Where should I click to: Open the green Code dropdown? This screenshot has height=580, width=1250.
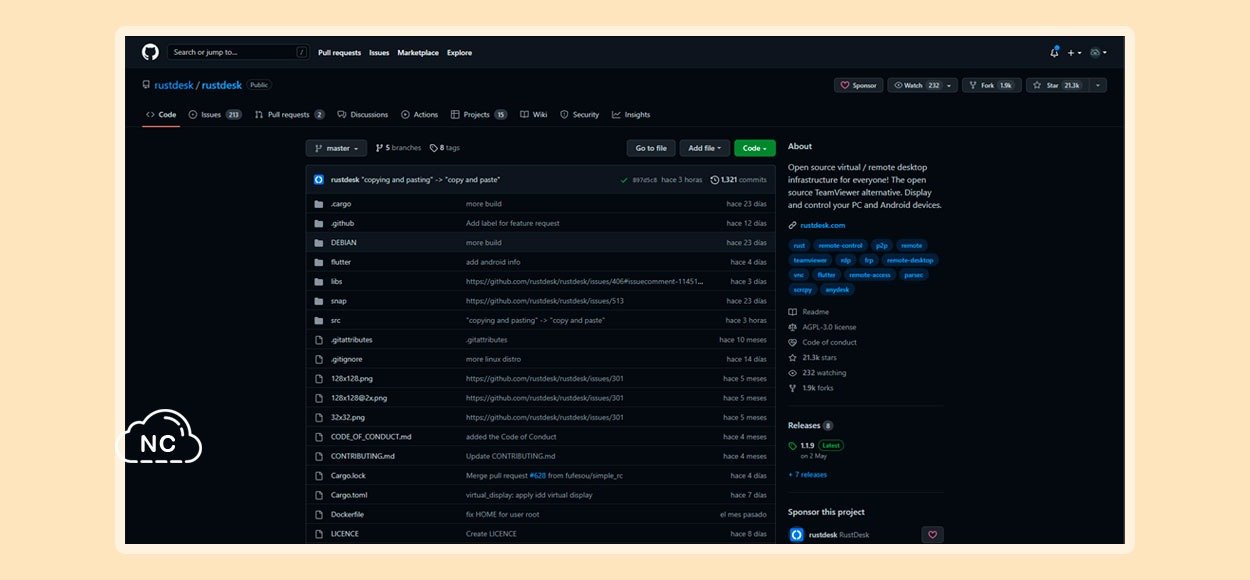(x=755, y=148)
